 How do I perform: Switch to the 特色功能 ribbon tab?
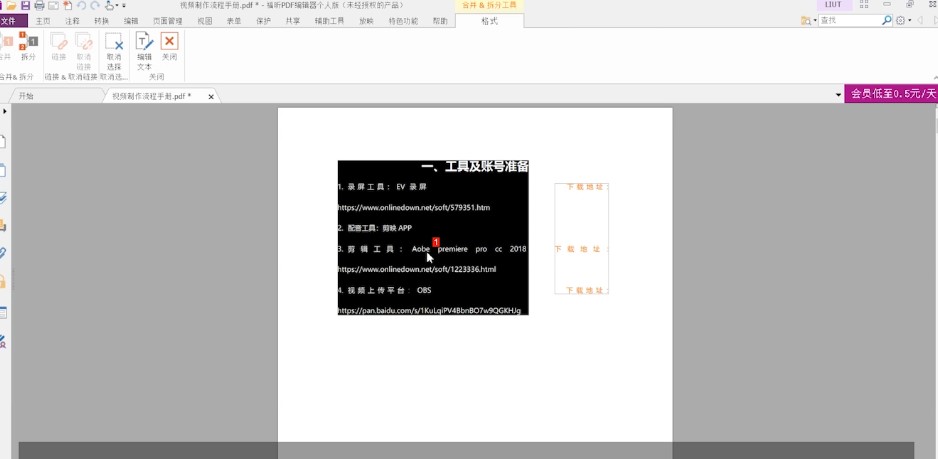tap(403, 21)
